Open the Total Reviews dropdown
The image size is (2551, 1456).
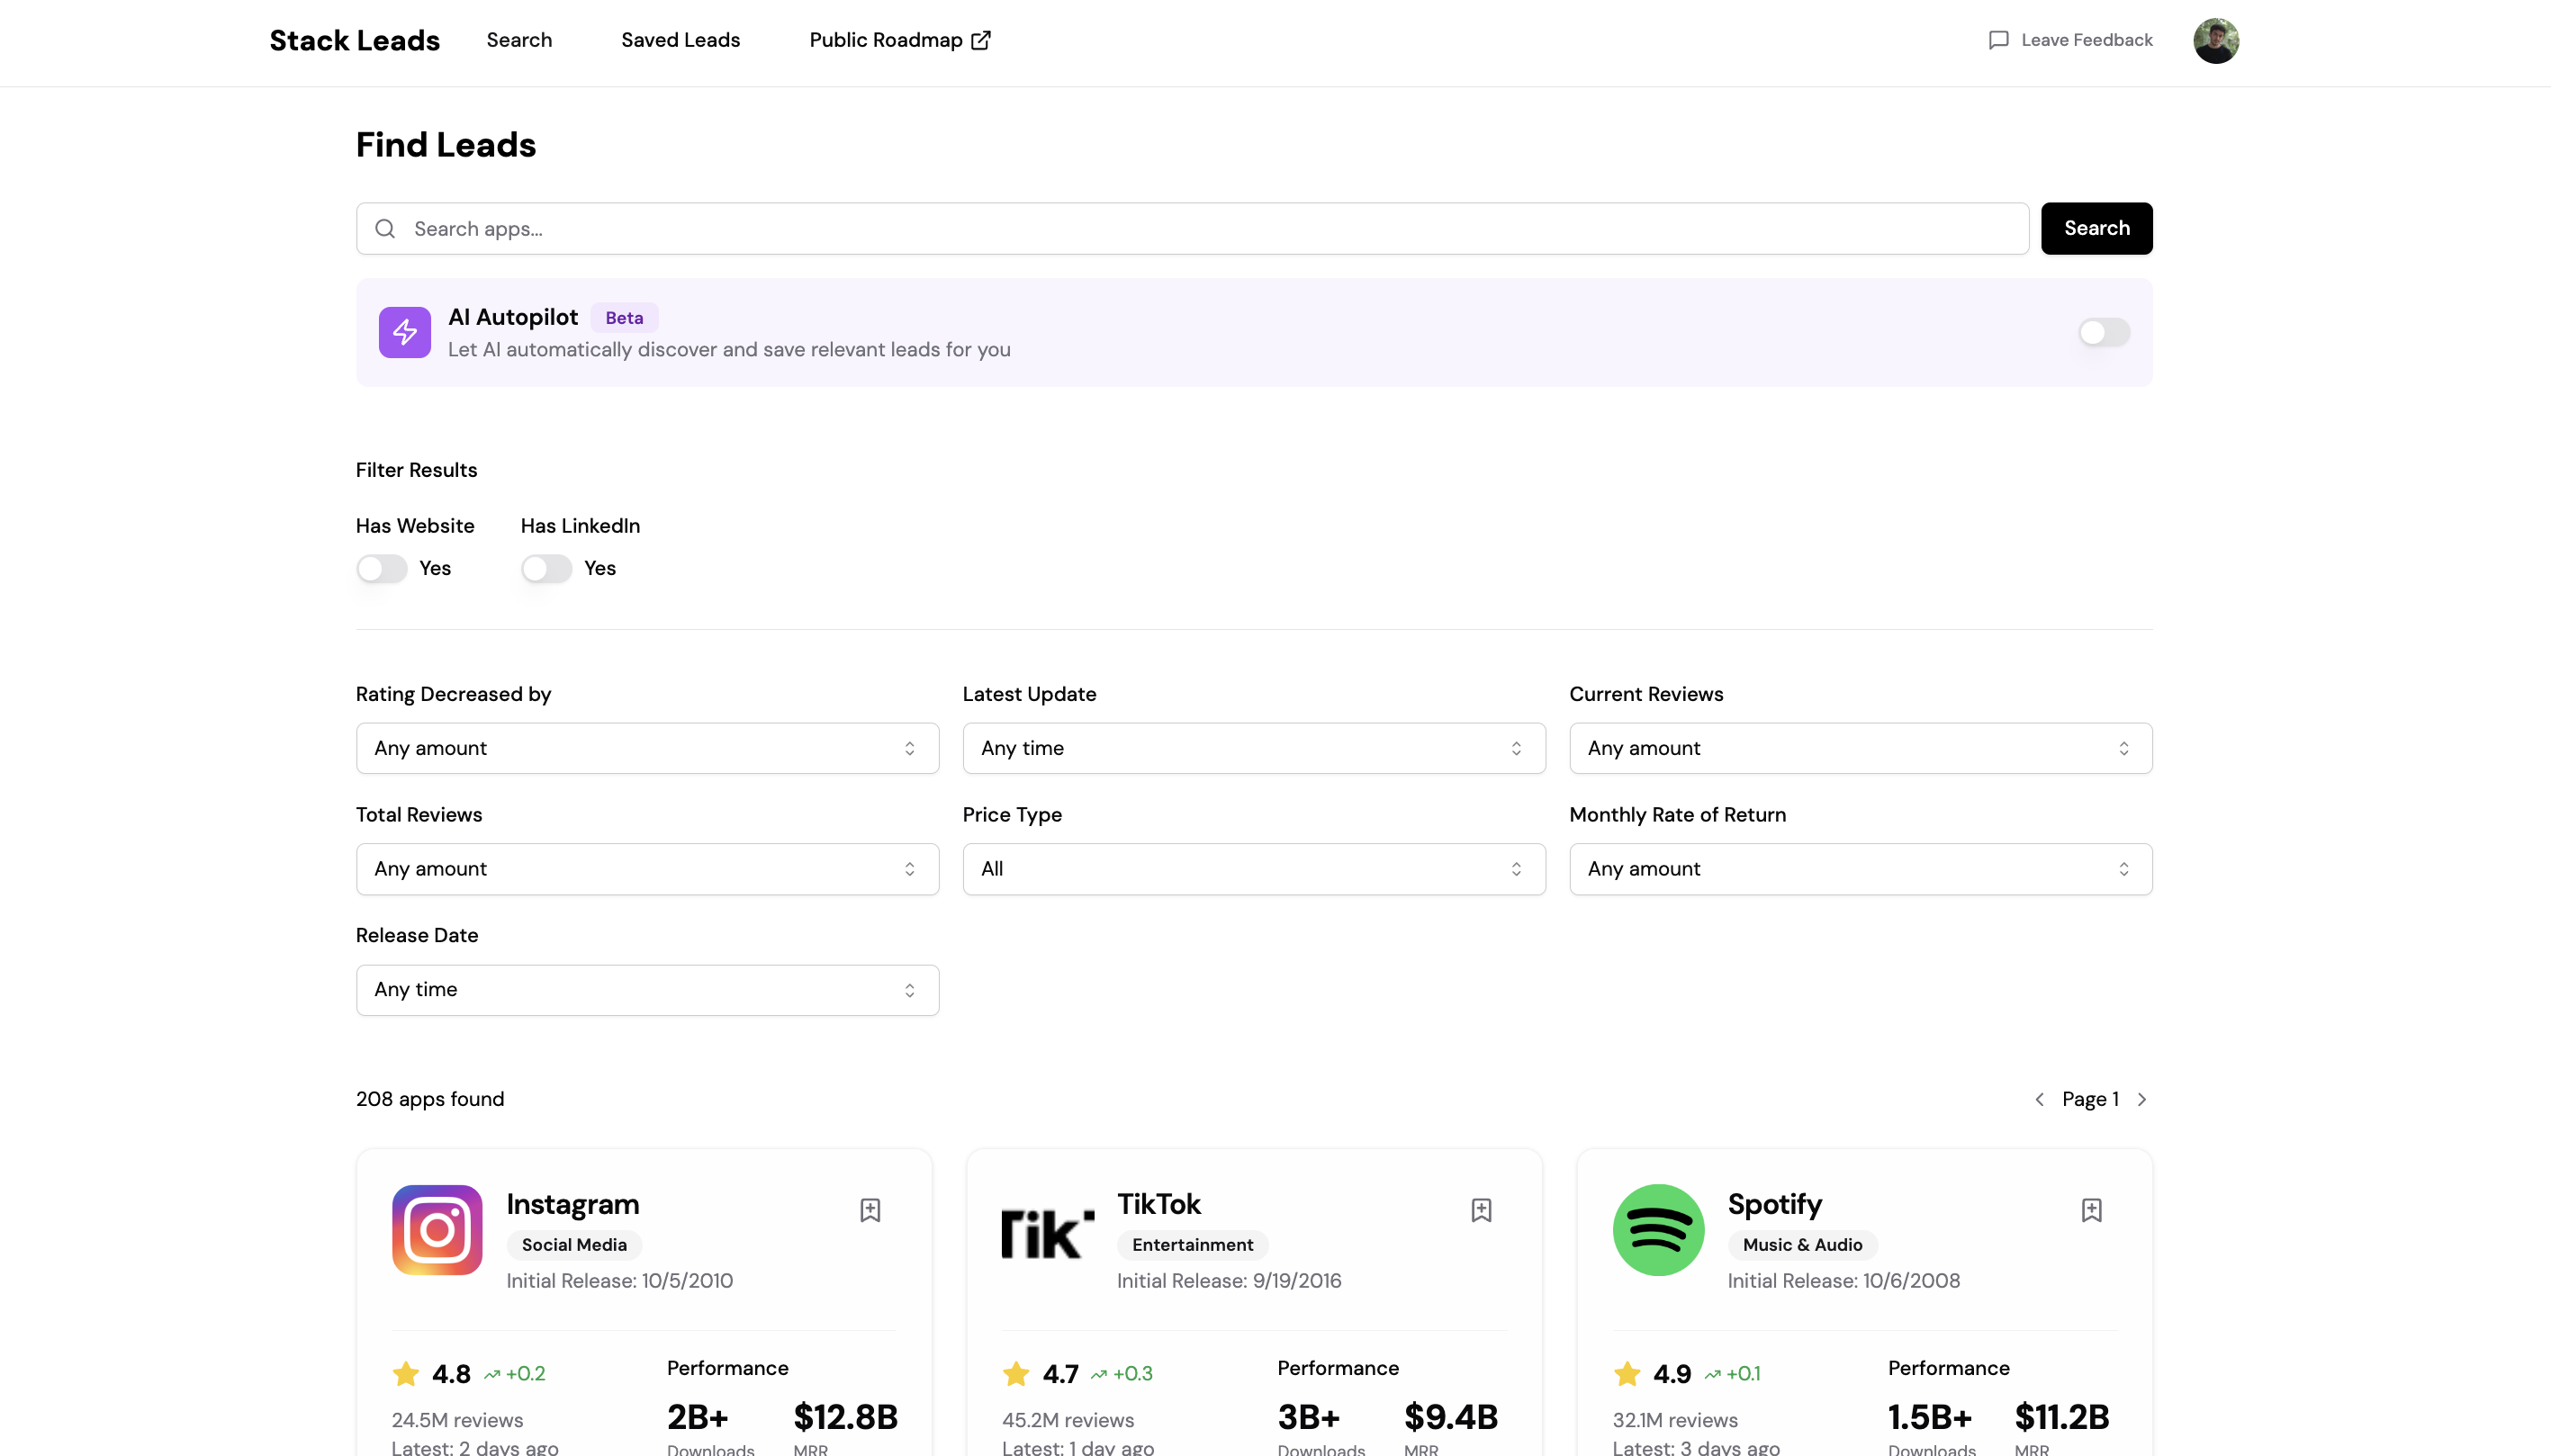click(x=647, y=869)
